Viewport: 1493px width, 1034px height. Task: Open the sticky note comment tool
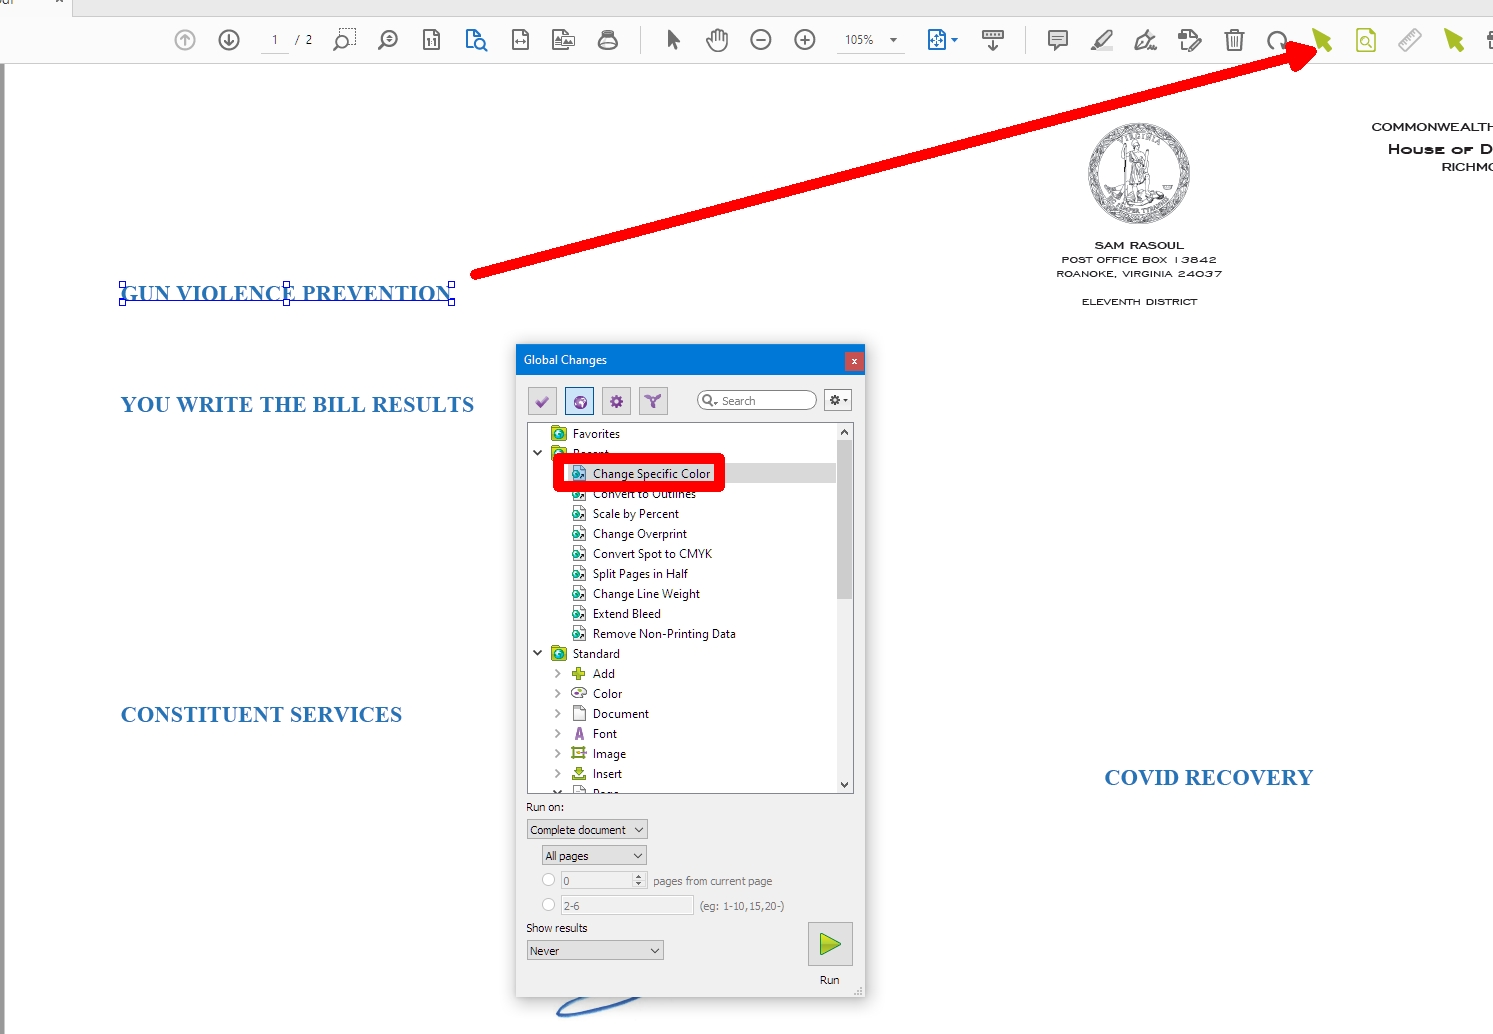[x=1057, y=40]
